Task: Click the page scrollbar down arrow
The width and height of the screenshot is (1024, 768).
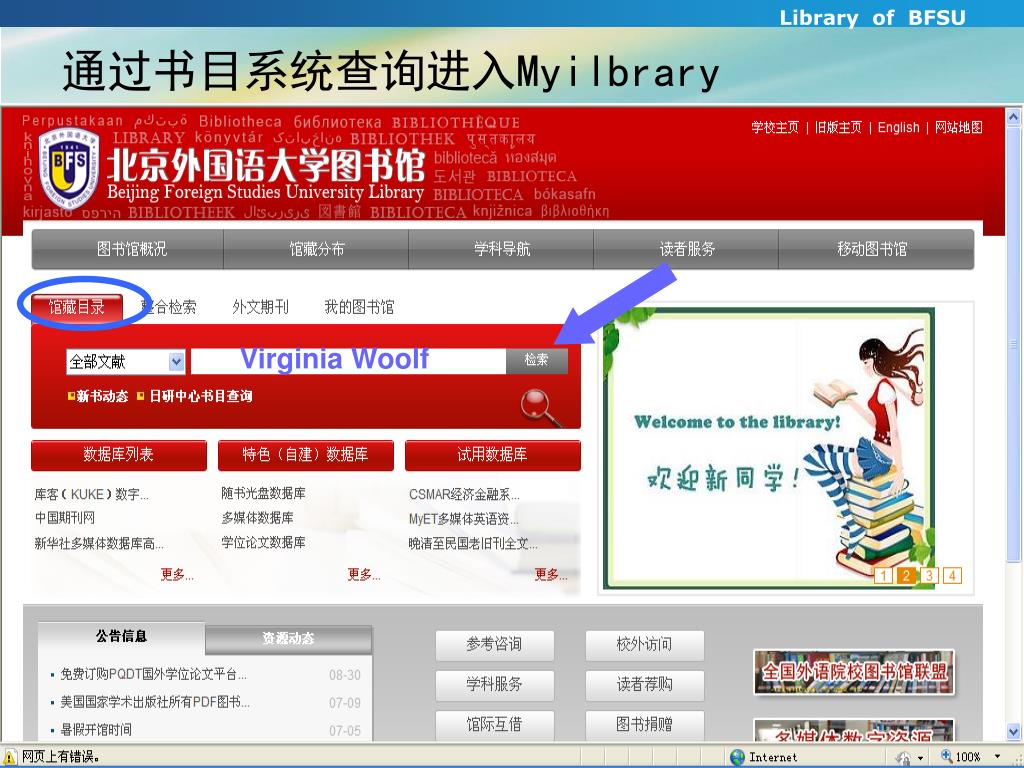Action: point(1014,731)
